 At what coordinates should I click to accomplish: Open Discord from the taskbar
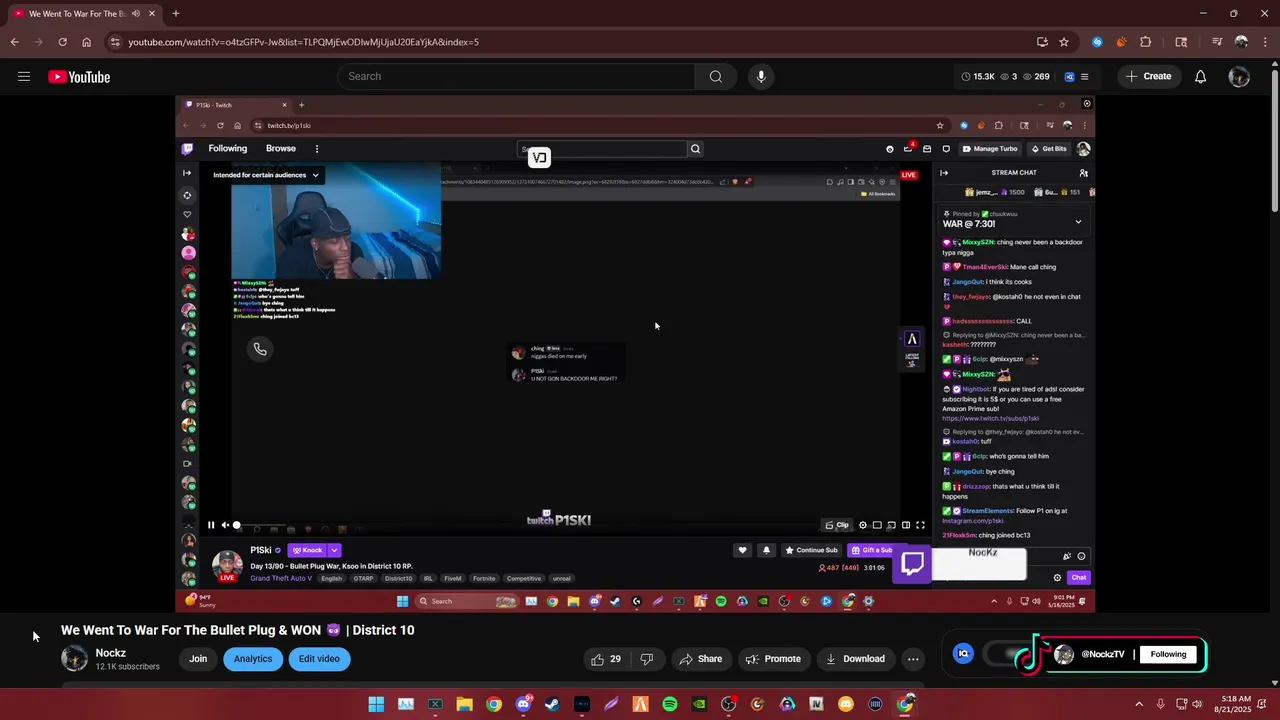point(523,704)
